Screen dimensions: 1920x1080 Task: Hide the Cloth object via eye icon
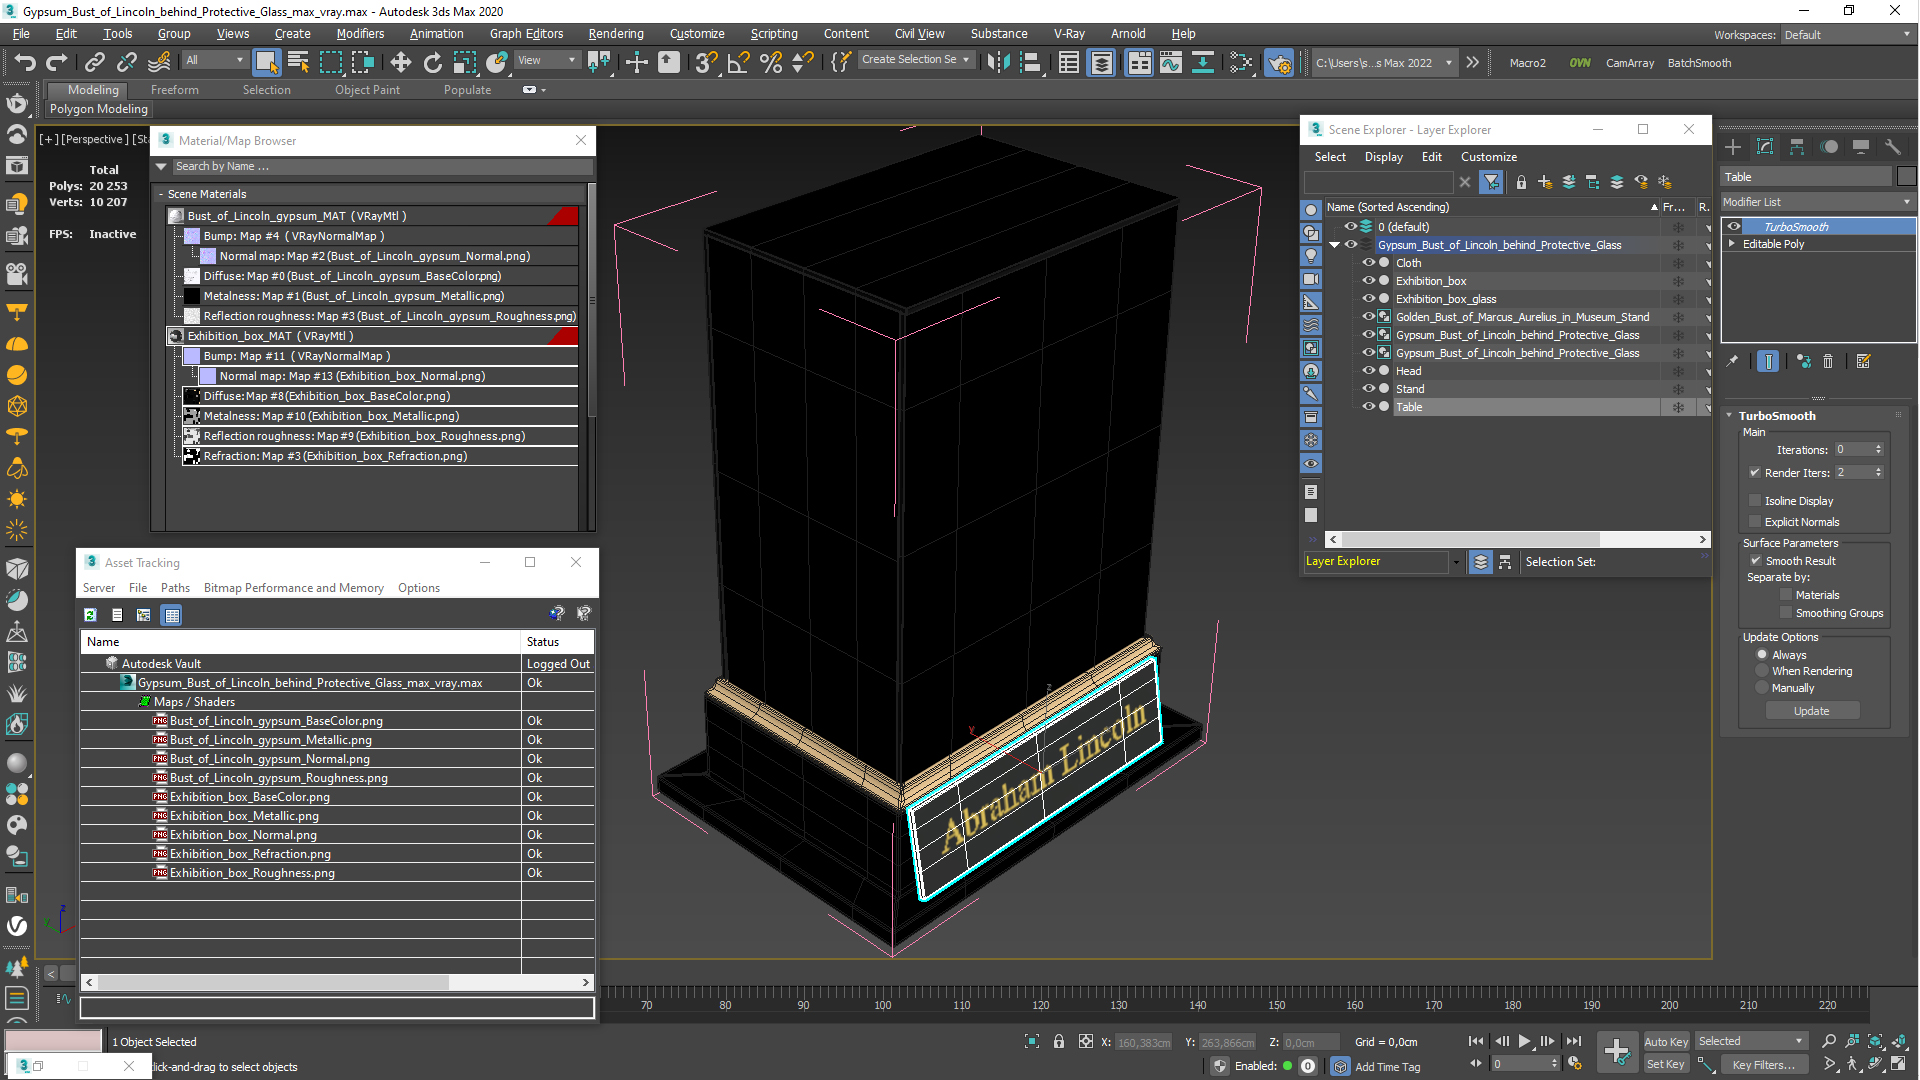[x=1369, y=263]
